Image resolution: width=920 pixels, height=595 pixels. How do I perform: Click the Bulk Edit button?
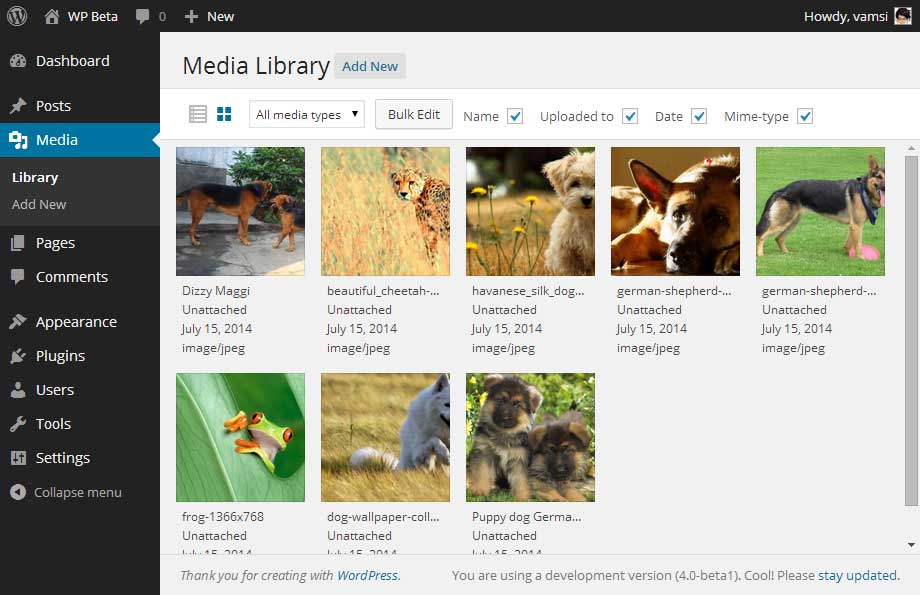click(413, 114)
